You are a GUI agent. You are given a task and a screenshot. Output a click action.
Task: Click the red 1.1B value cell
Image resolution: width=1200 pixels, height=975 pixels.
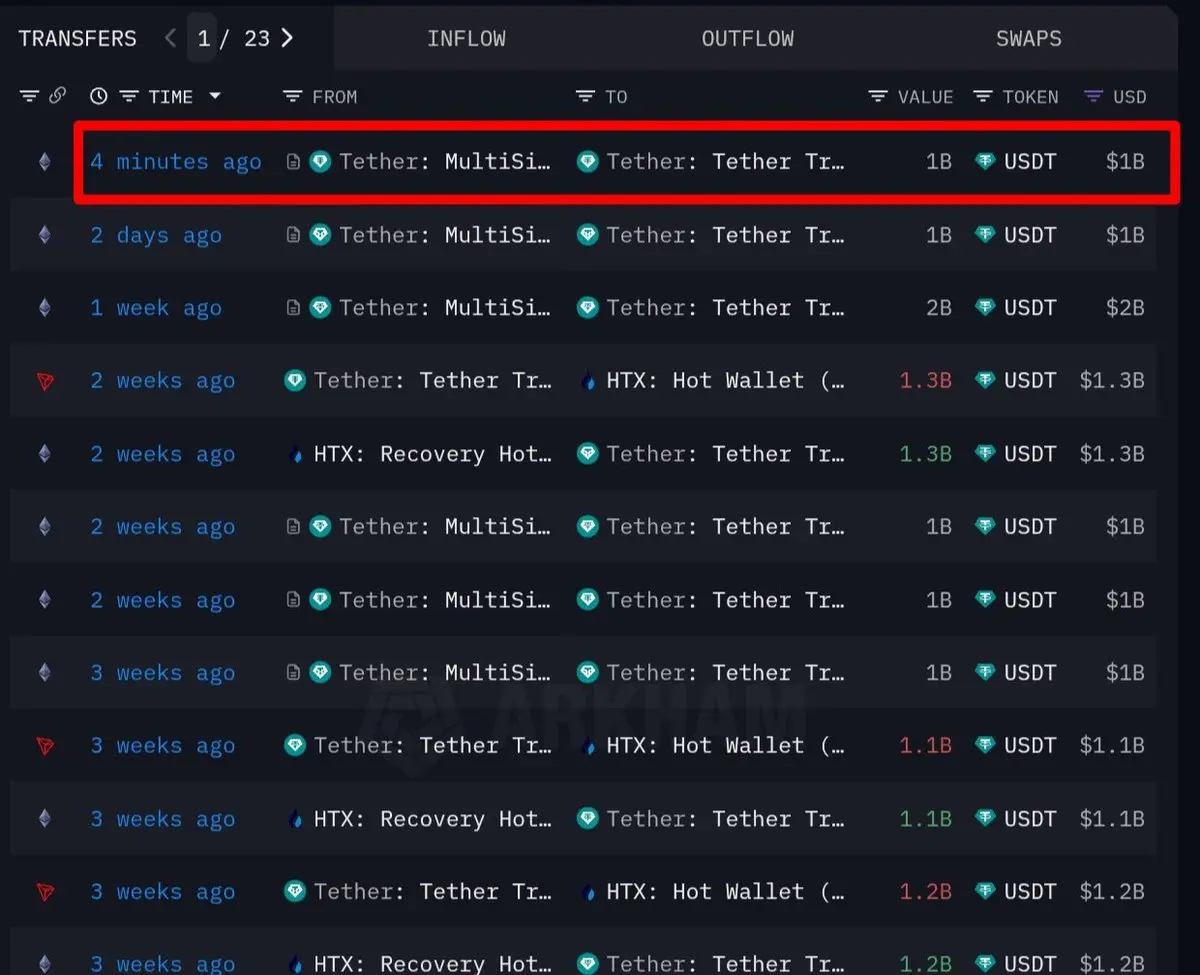(925, 746)
